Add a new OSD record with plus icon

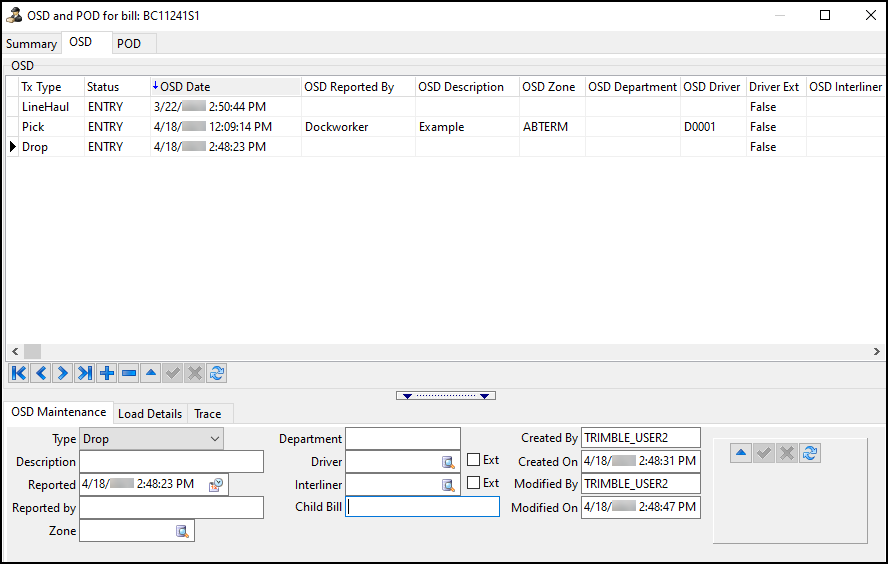pyautogui.click(x=106, y=373)
